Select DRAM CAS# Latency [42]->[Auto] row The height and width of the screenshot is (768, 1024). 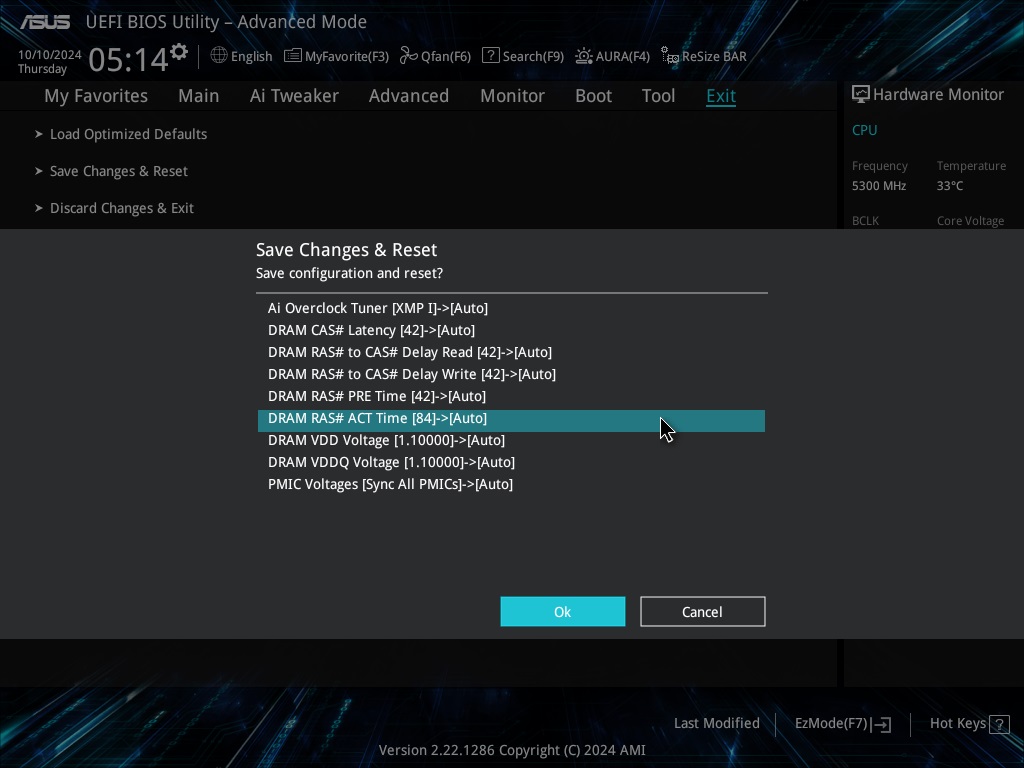click(511, 330)
